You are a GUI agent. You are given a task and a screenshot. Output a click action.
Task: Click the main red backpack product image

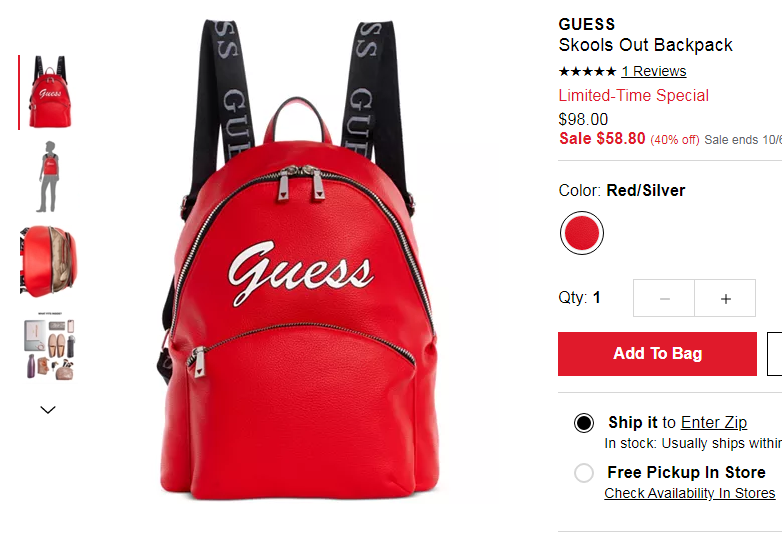point(299,259)
